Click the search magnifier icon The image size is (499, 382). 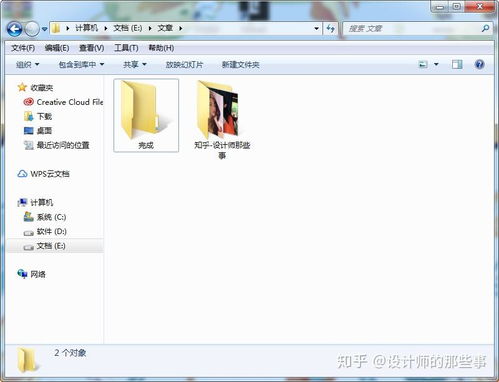pyautogui.click(x=485, y=29)
